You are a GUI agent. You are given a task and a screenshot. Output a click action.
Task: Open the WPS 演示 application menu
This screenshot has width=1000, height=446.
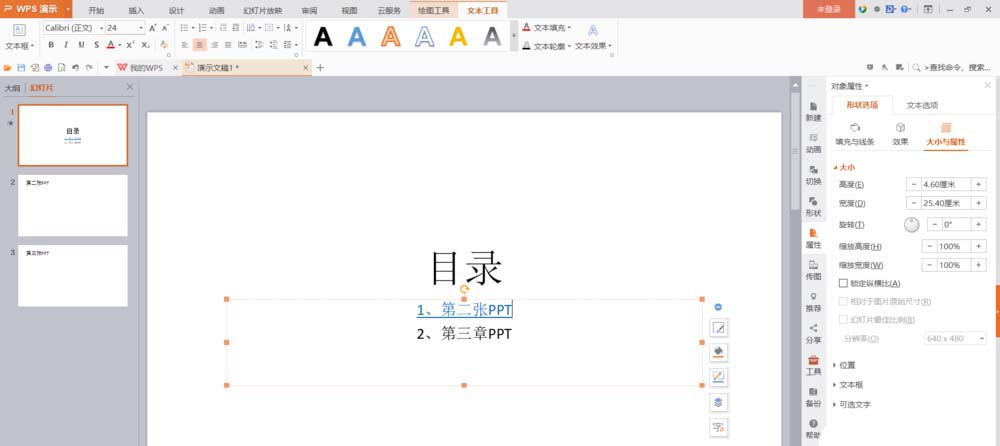point(36,9)
